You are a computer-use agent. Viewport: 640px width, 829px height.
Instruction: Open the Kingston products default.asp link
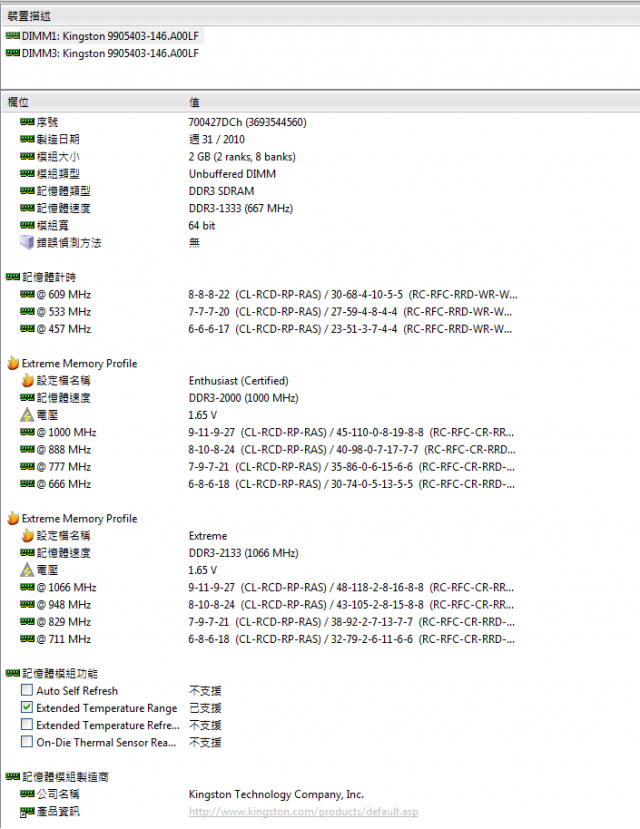303,812
